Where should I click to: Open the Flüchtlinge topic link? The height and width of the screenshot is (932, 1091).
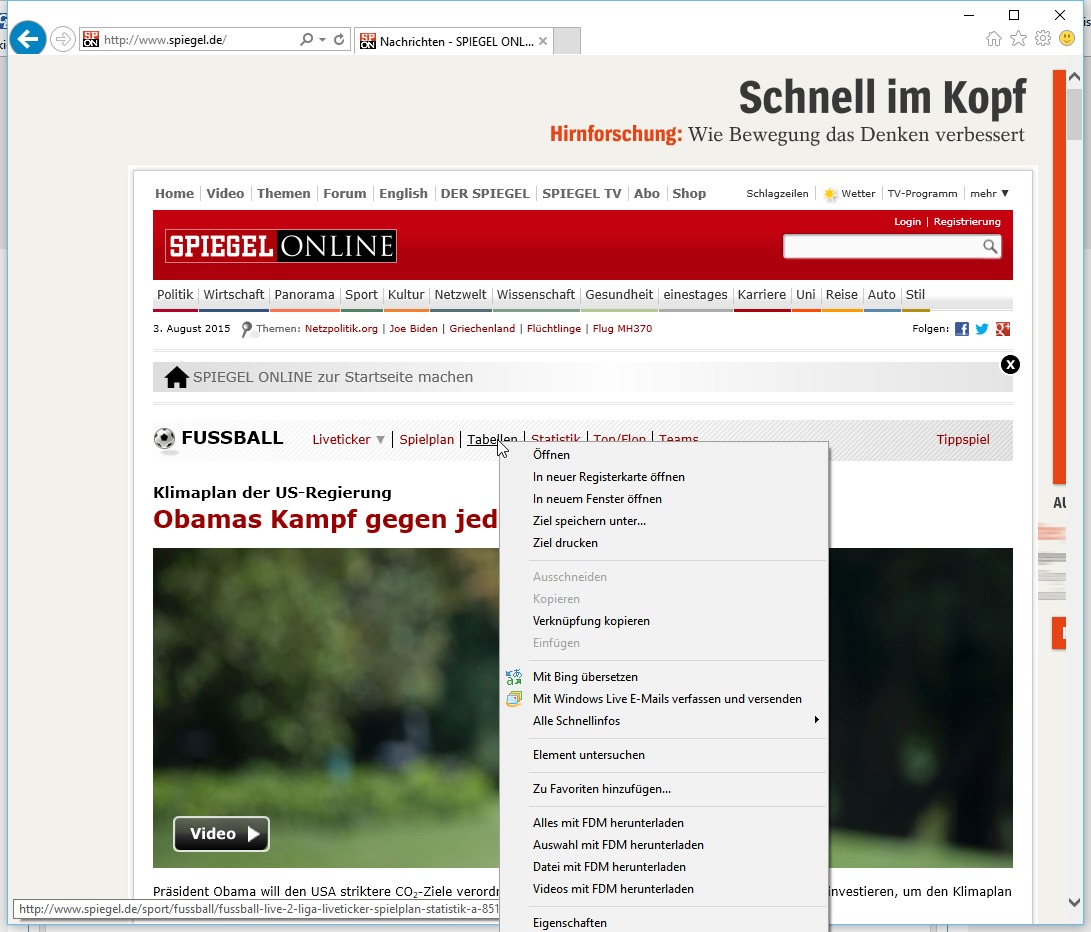pyautogui.click(x=554, y=329)
